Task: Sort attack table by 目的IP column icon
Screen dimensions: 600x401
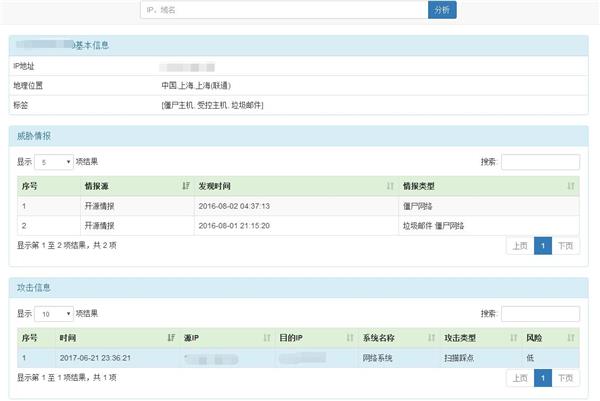Action: point(348,338)
